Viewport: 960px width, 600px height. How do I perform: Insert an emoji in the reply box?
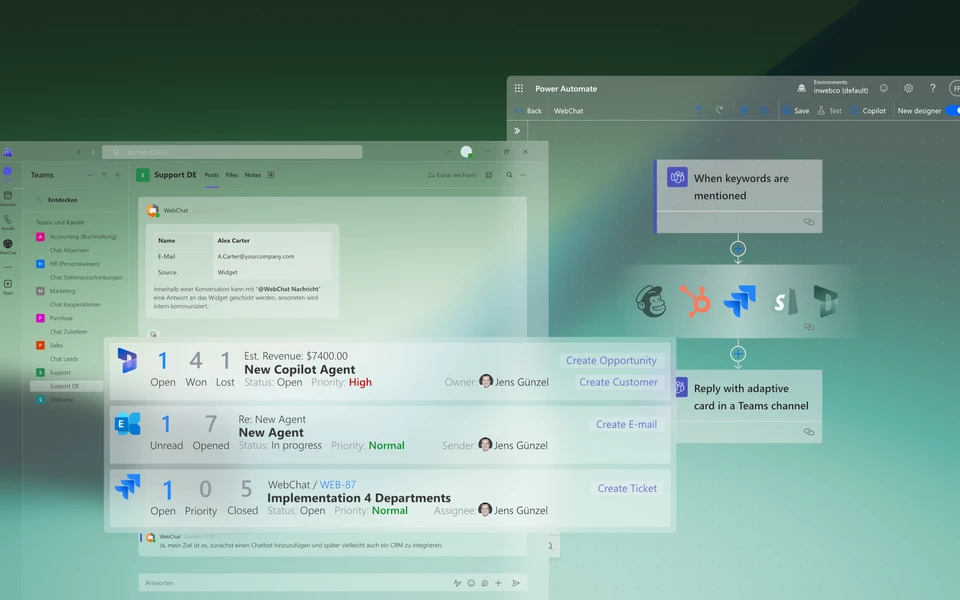click(x=471, y=583)
